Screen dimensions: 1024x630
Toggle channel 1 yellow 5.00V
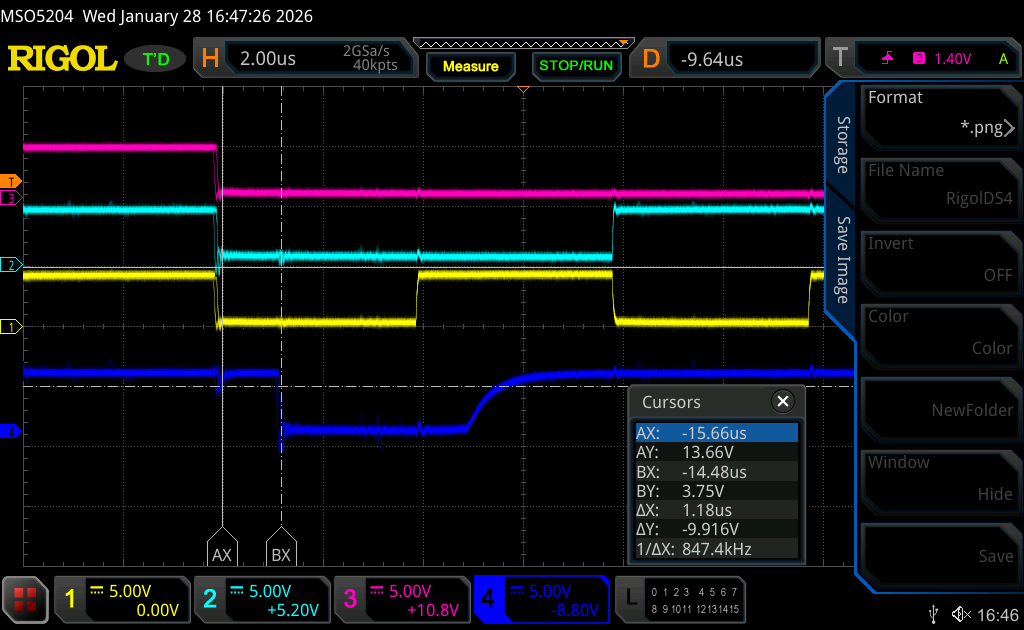point(123,599)
